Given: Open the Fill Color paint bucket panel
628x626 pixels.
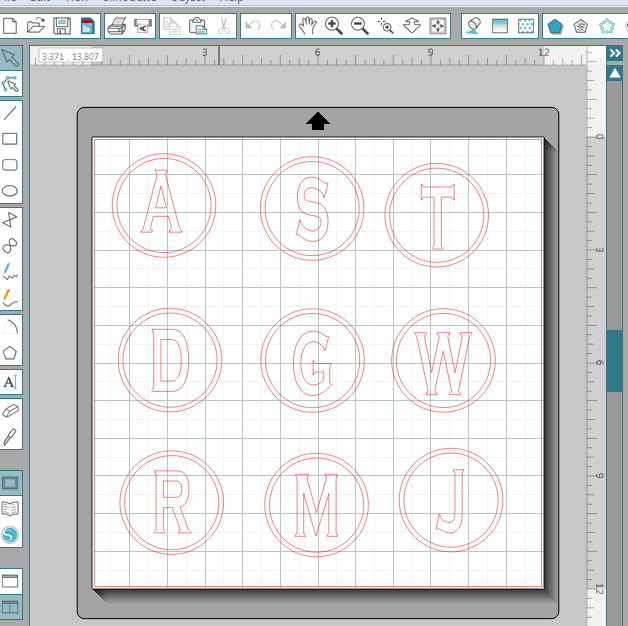Looking at the screenshot, I should click(x=474, y=26).
